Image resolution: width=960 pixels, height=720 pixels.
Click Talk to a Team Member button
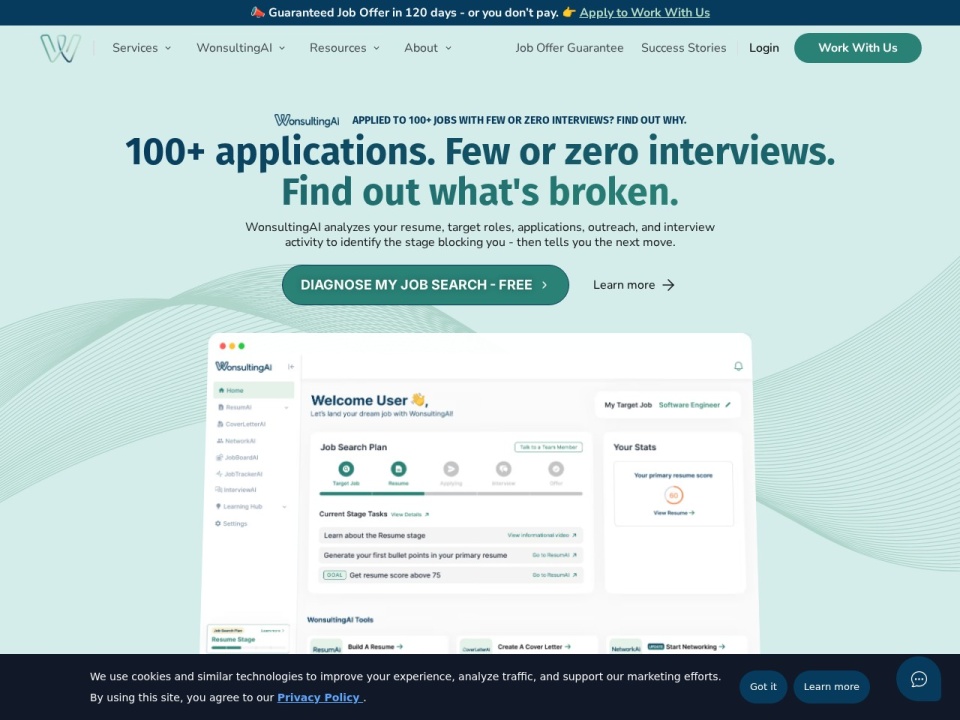click(x=548, y=447)
